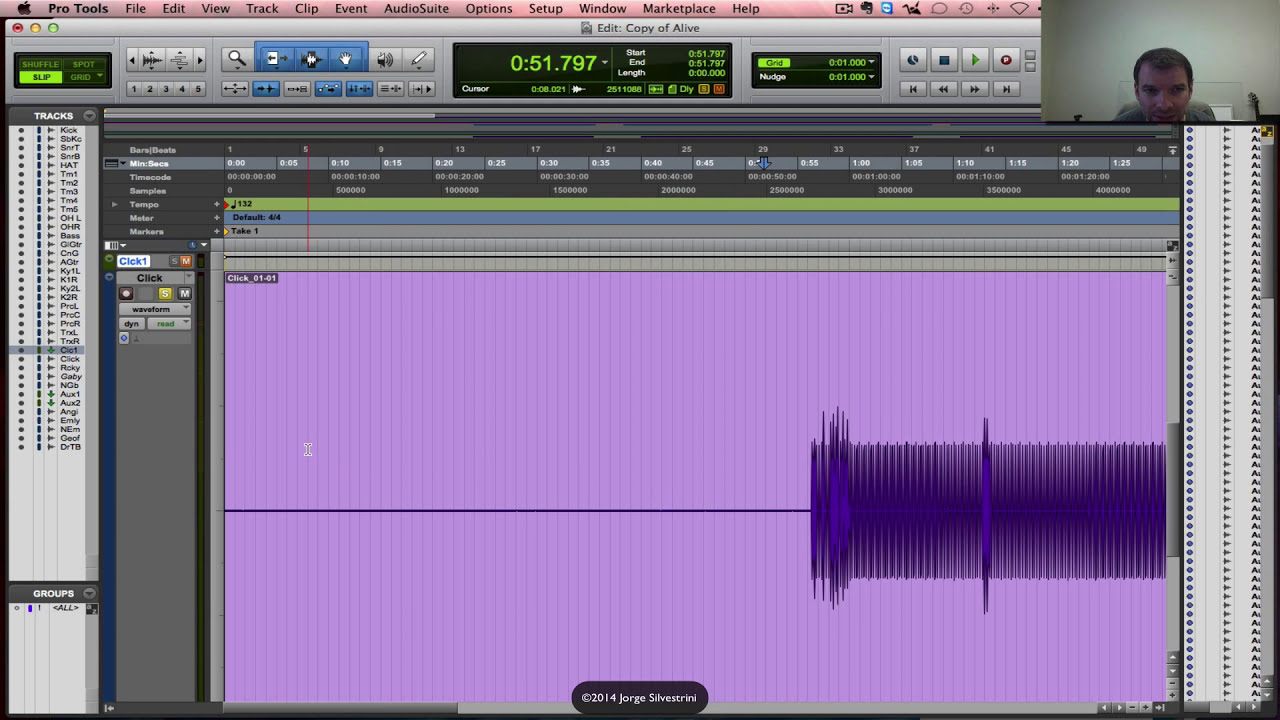Click zoom preset button 3
Image resolution: width=1280 pixels, height=720 pixels.
click(x=166, y=89)
